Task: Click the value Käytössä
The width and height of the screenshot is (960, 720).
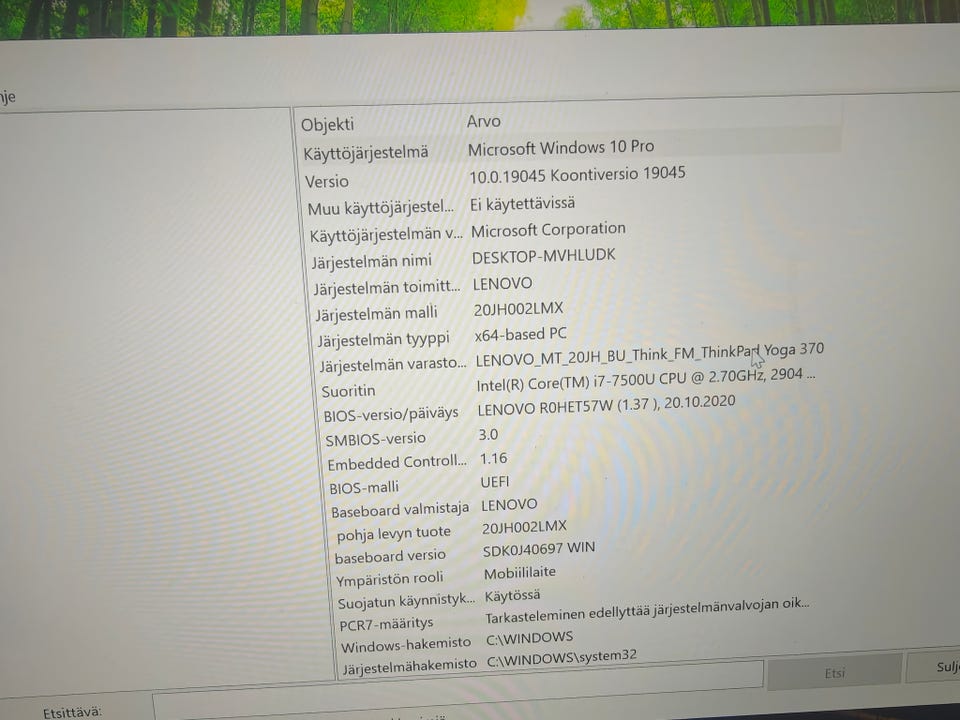Action: point(512,596)
